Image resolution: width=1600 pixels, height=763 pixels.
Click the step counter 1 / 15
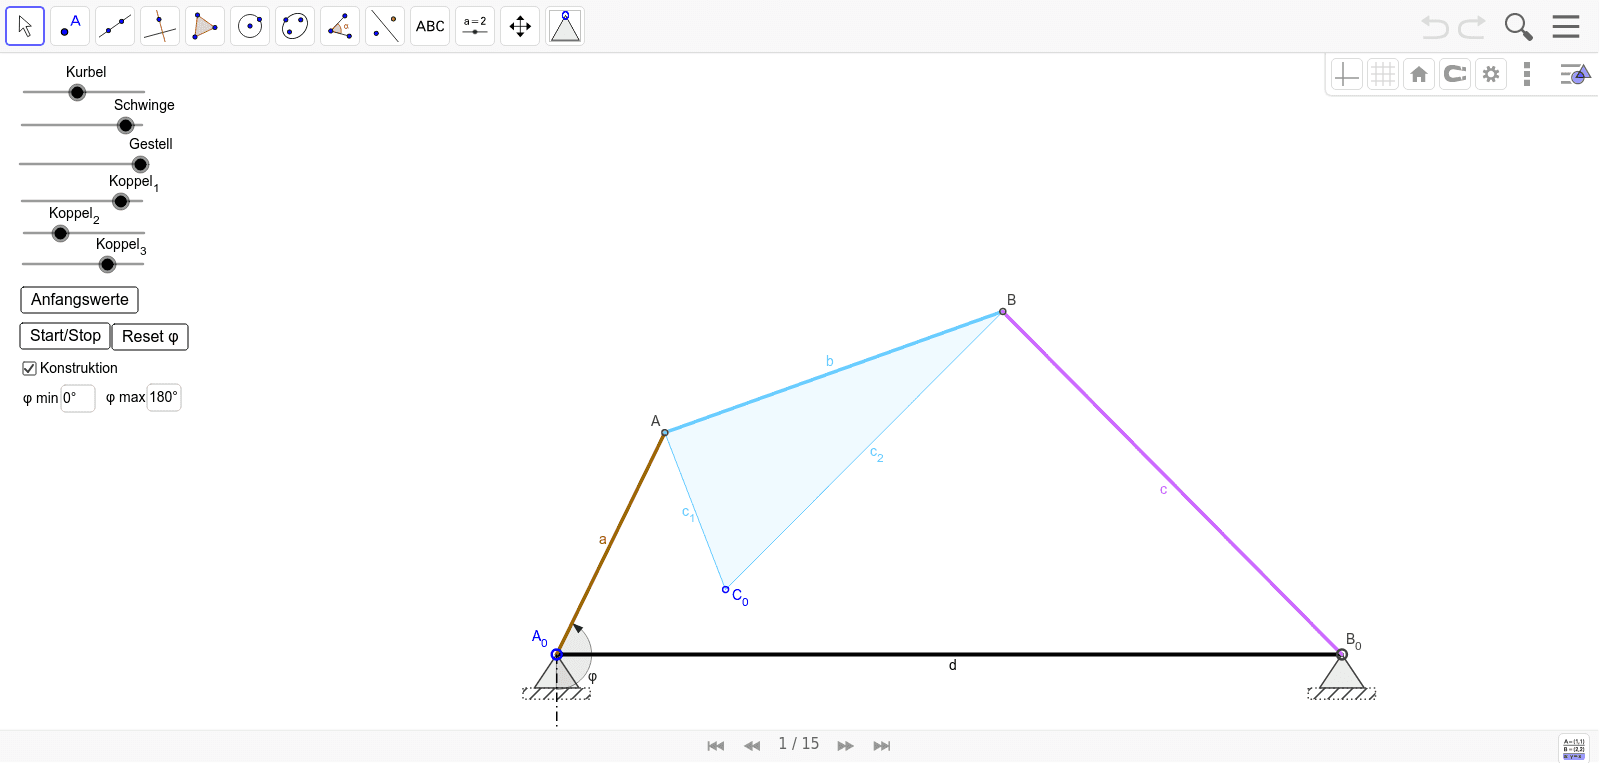[799, 744]
